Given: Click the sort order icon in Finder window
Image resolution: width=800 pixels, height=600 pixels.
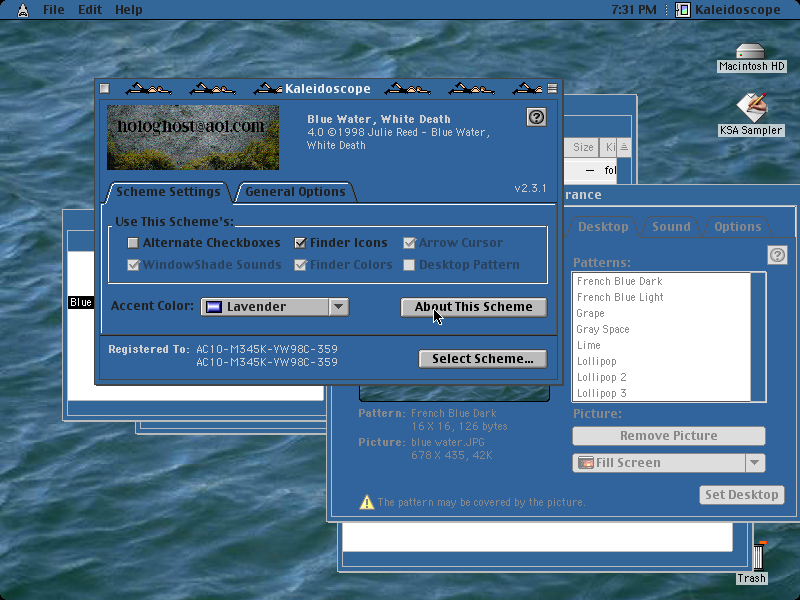Looking at the screenshot, I should tap(623, 147).
